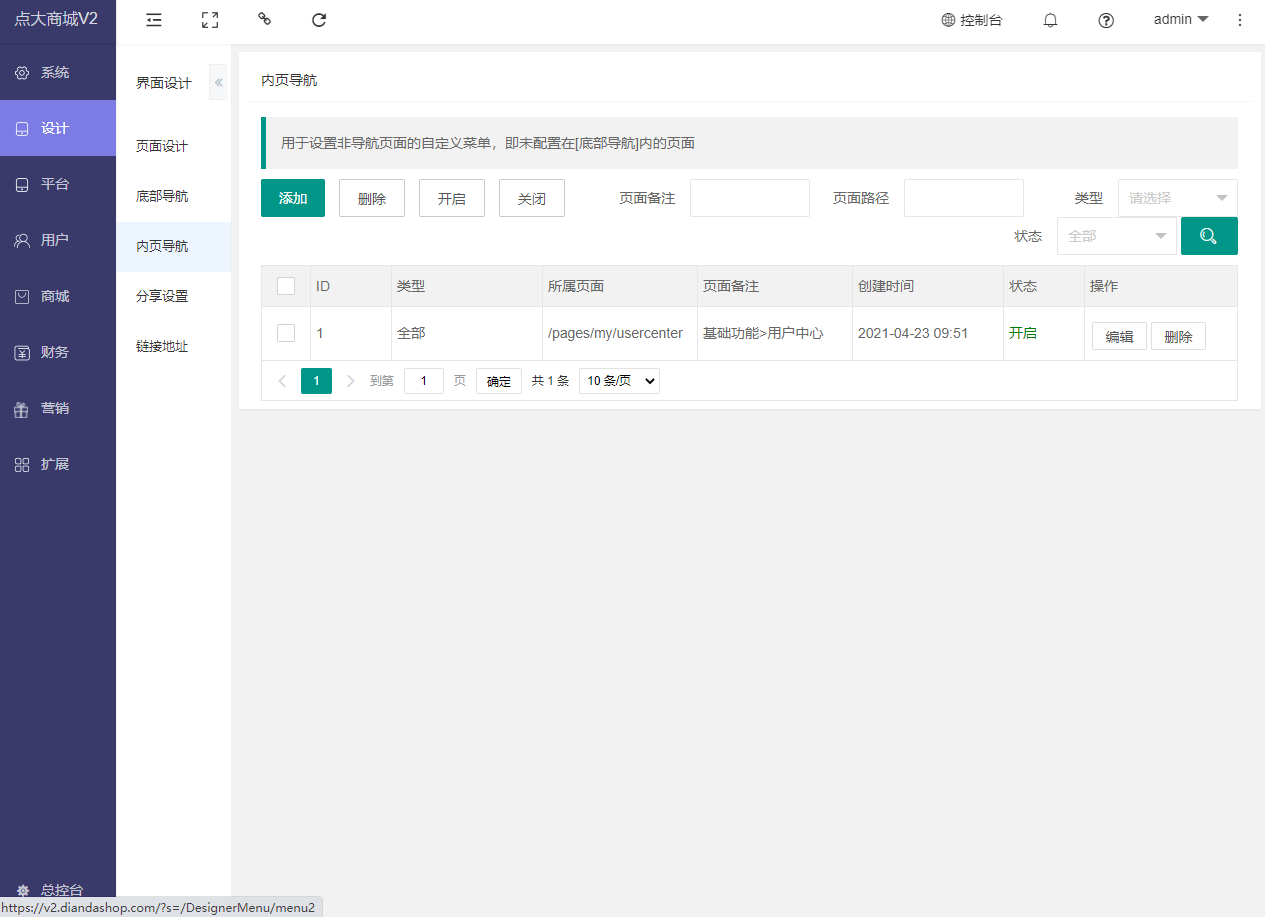Click the green 添加 button
Viewport: 1265px width, 917px height.
click(x=293, y=198)
